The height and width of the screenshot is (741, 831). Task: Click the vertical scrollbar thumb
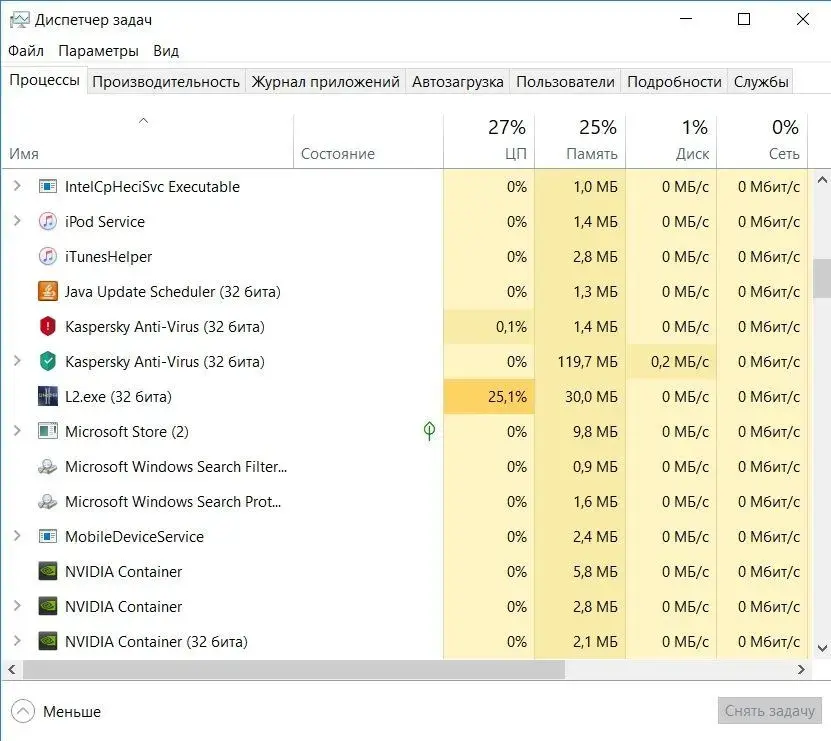coord(822,278)
